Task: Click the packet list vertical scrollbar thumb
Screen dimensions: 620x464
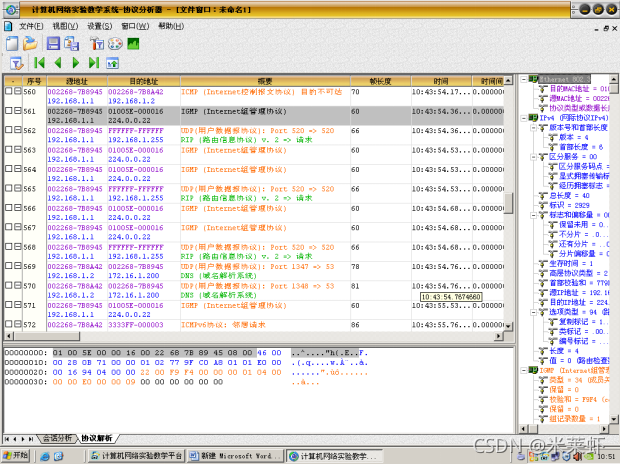Action: 508,203
